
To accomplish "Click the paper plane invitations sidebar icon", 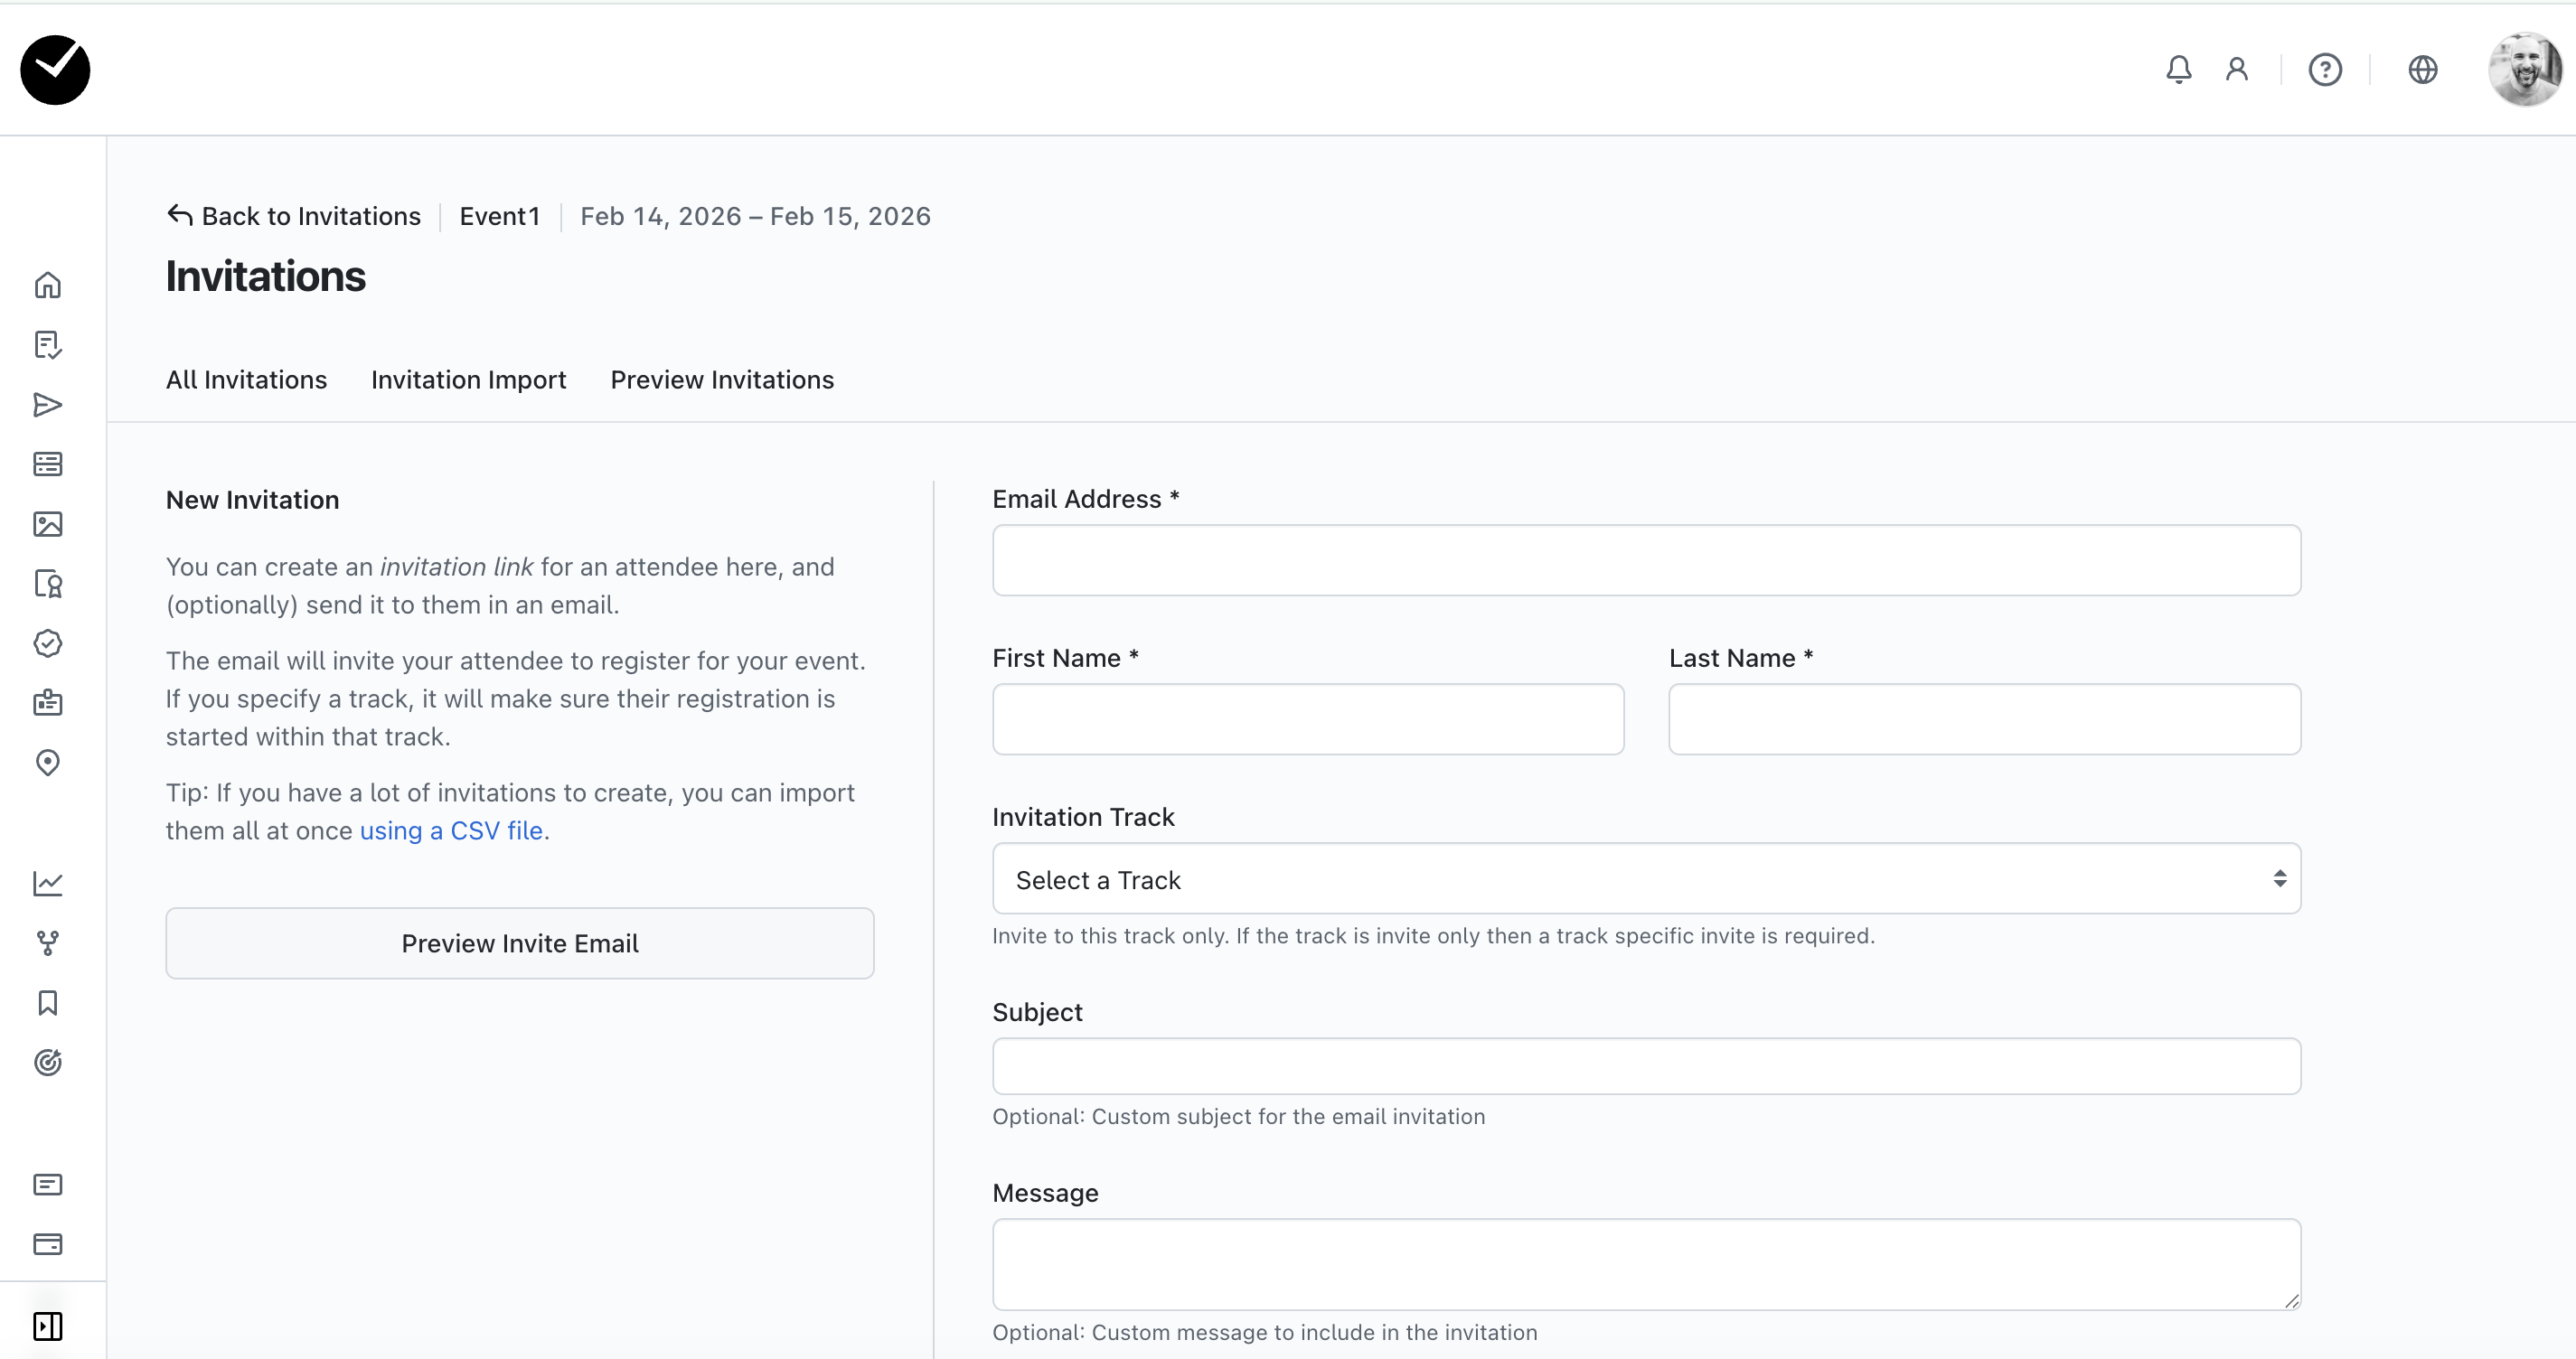I will pyautogui.click(x=48, y=405).
